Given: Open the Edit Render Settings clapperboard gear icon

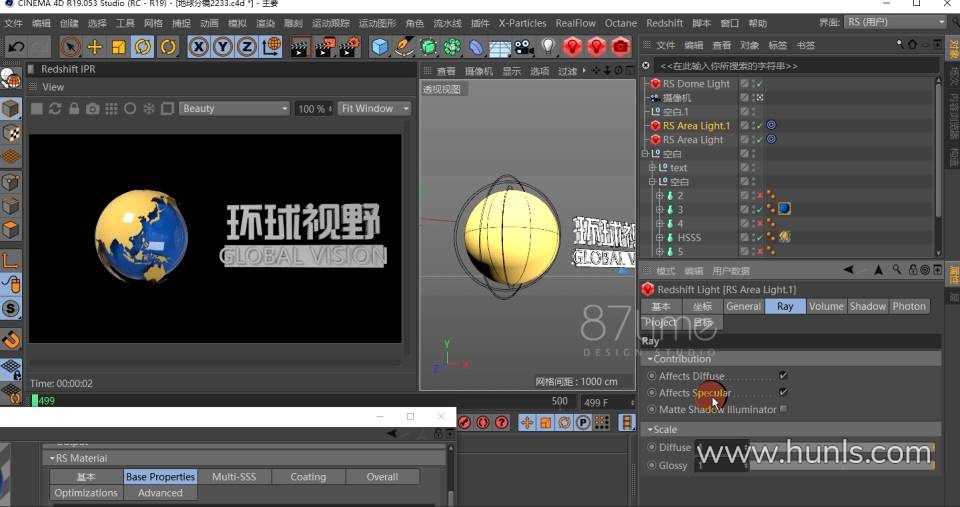Looking at the screenshot, I should [x=350, y=47].
